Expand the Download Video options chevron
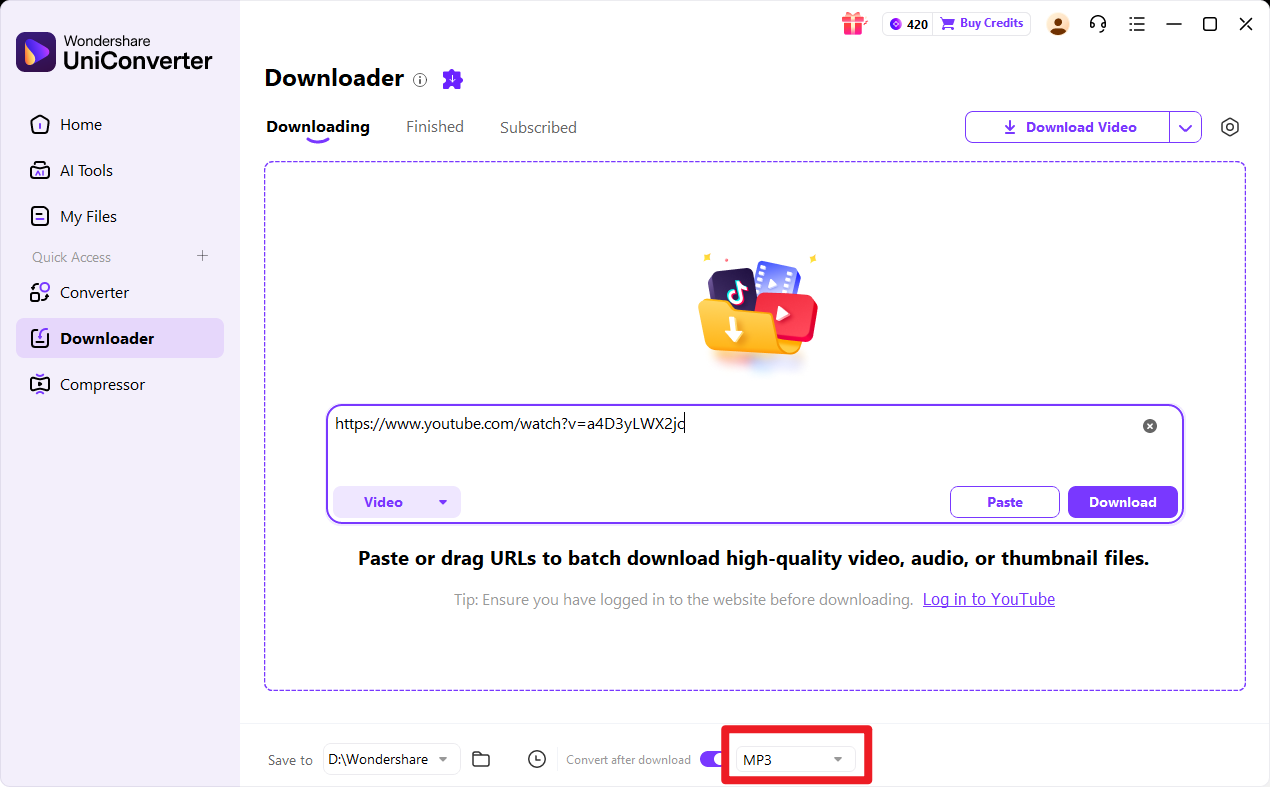The width and height of the screenshot is (1270, 787). tap(1186, 127)
